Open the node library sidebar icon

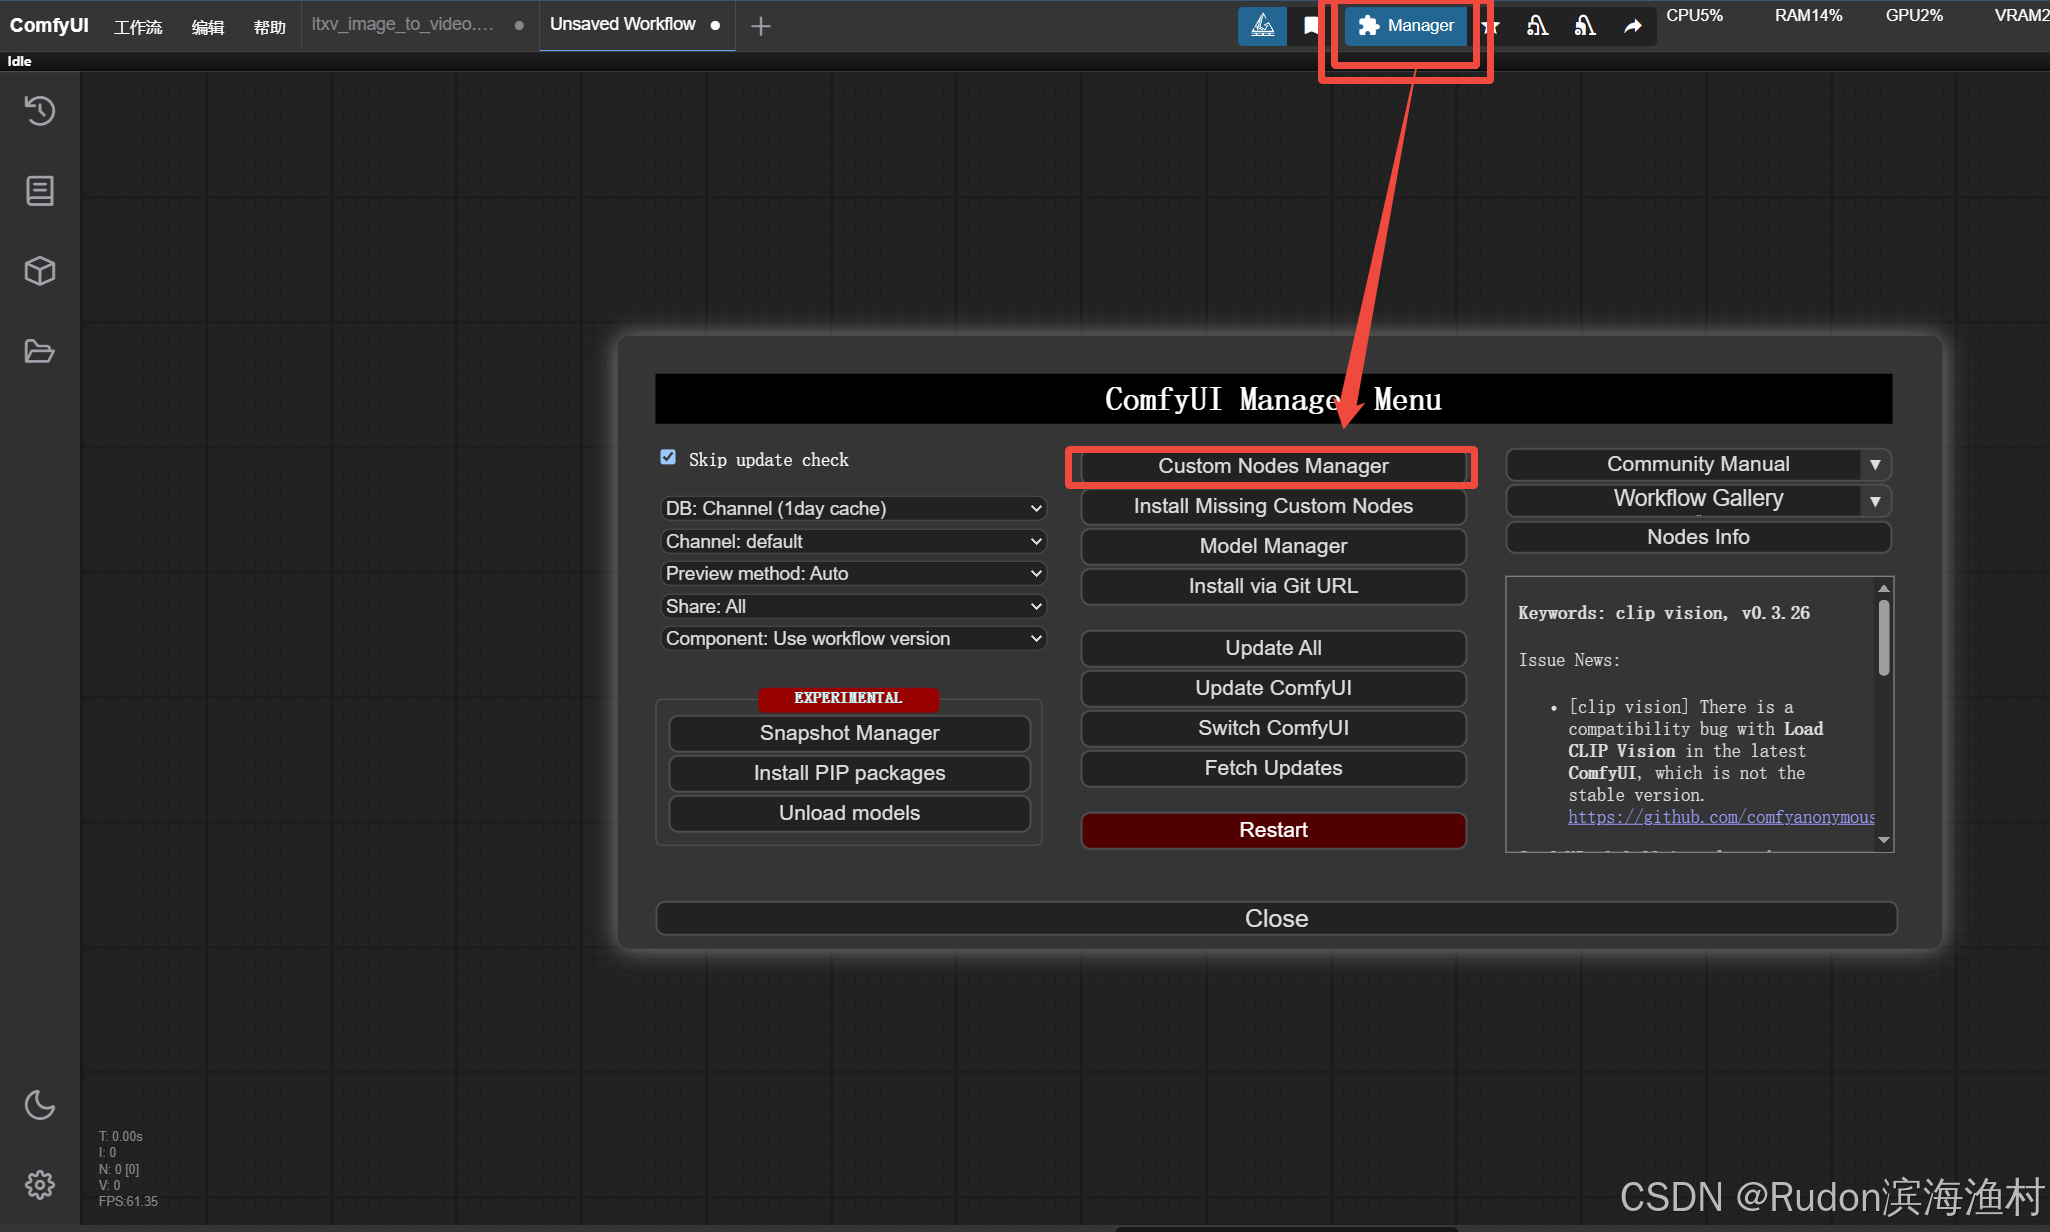coord(40,191)
